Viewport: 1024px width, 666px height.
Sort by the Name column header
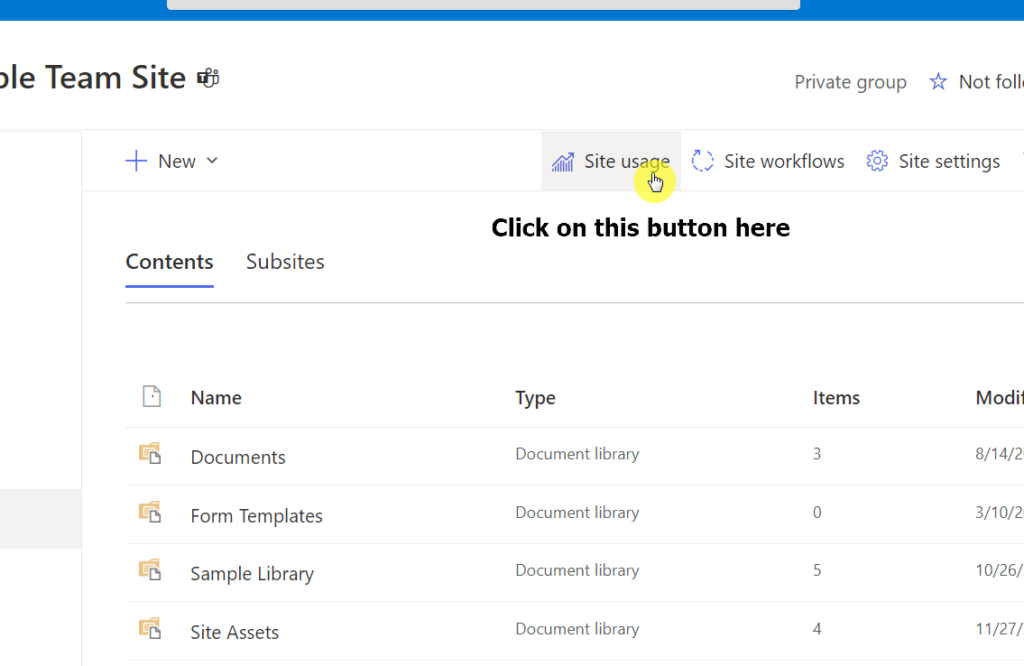click(x=216, y=398)
